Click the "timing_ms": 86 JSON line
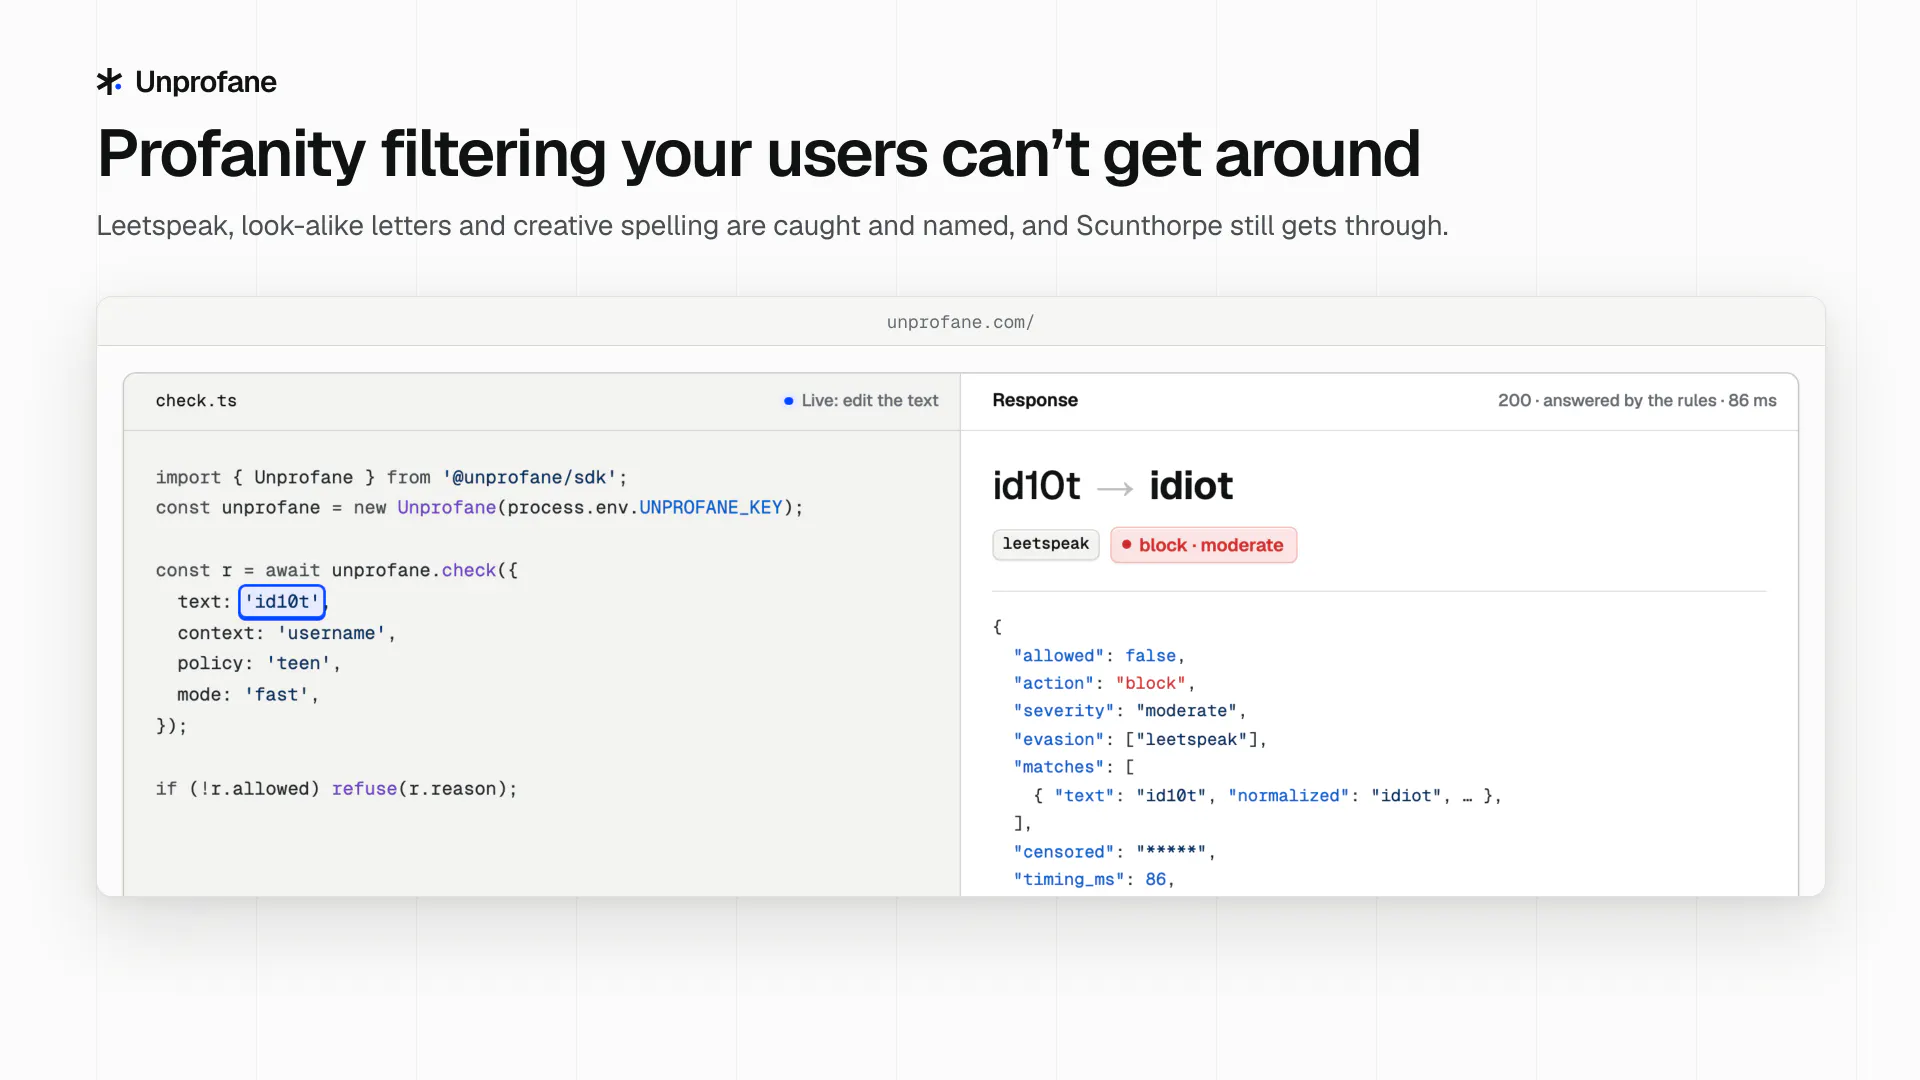This screenshot has height=1080, width=1920. click(1094, 880)
